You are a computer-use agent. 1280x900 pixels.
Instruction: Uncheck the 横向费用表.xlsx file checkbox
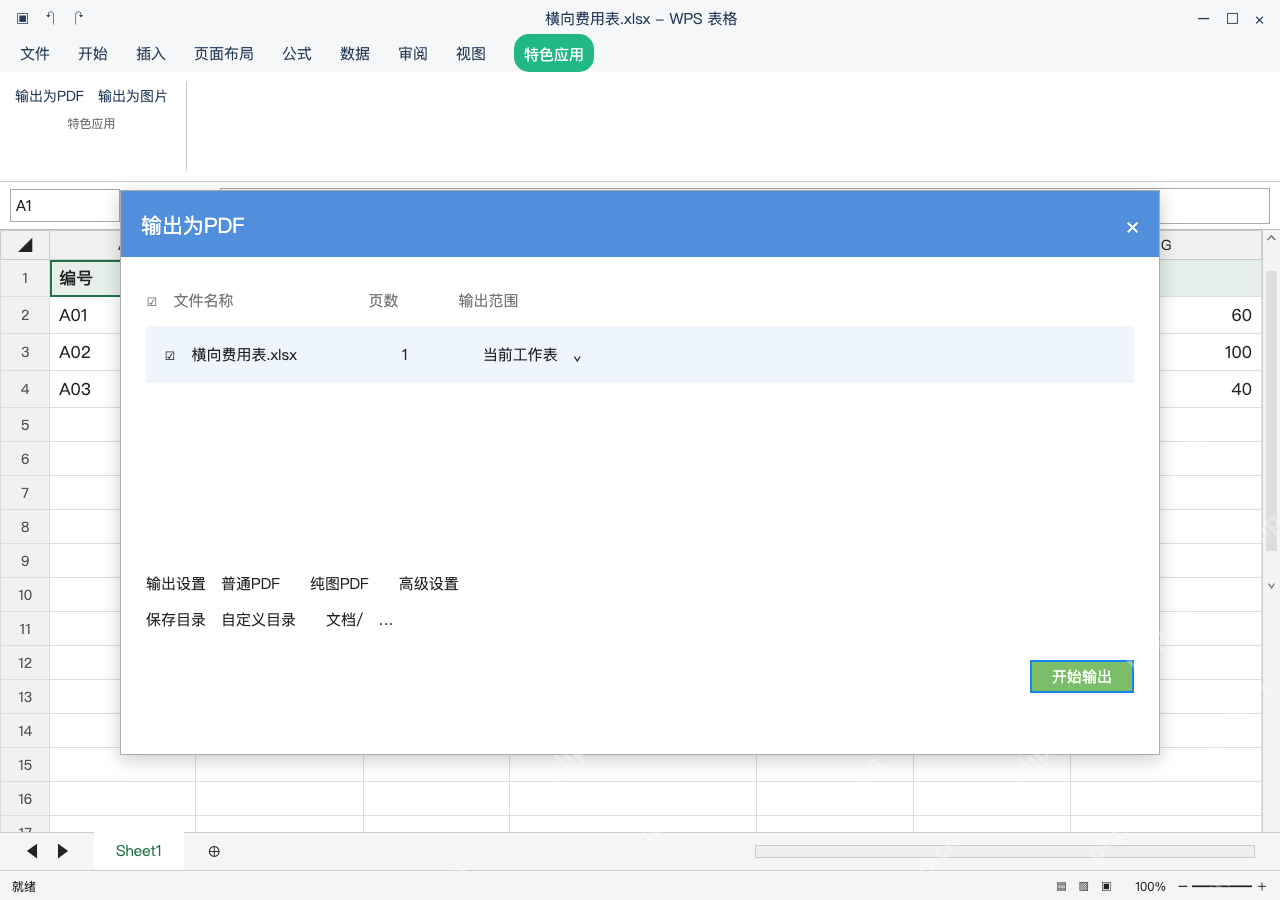coord(170,355)
